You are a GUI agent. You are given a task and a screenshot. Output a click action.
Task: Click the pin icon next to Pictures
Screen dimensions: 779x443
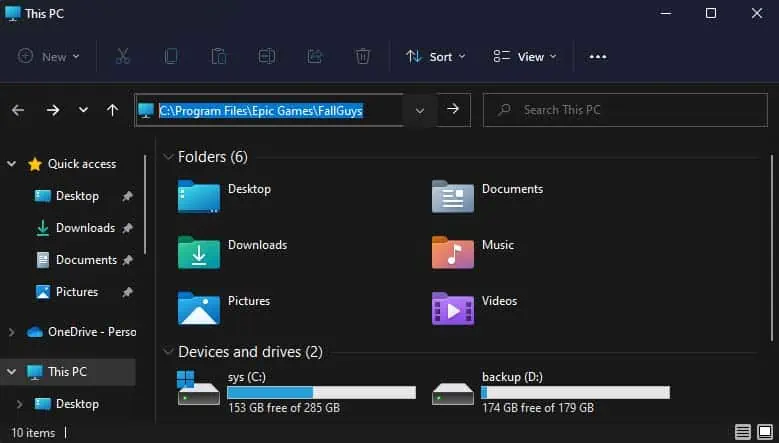[128, 292]
